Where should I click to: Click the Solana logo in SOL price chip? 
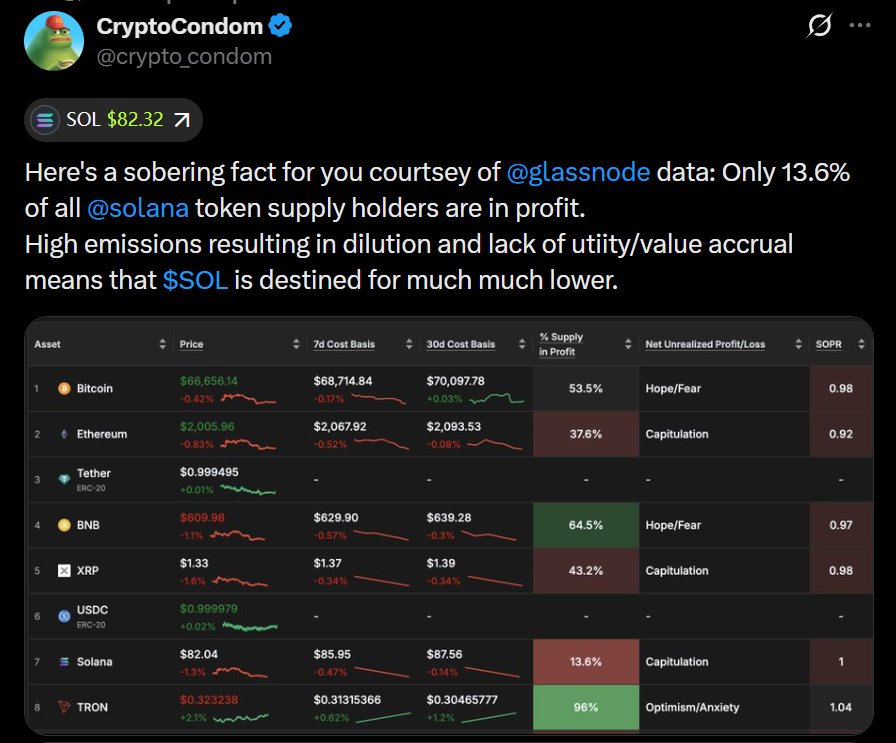coord(46,121)
